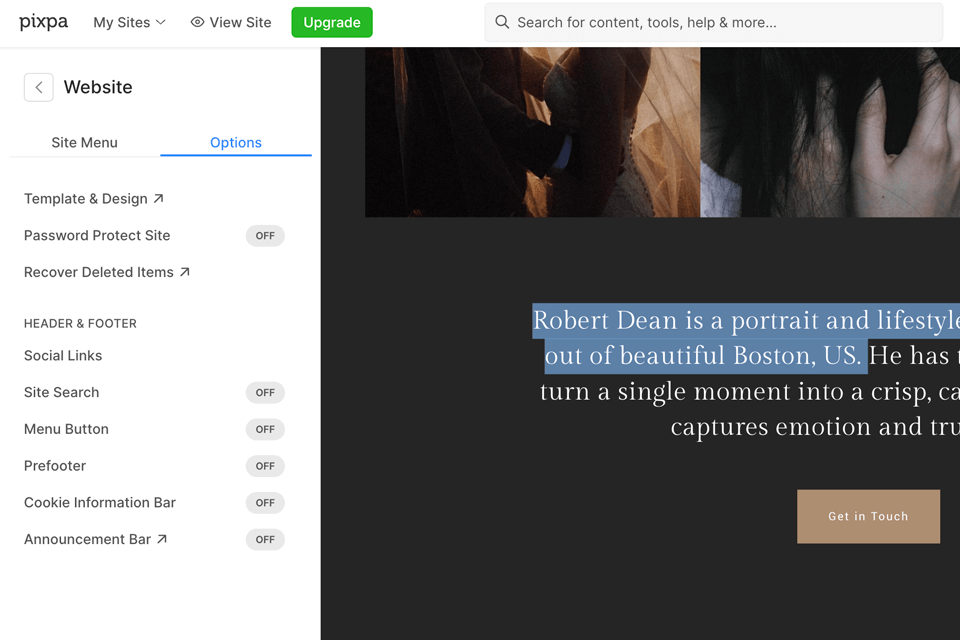Click the magnifier icon in search bar
The image size is (960, 640).
502,22
